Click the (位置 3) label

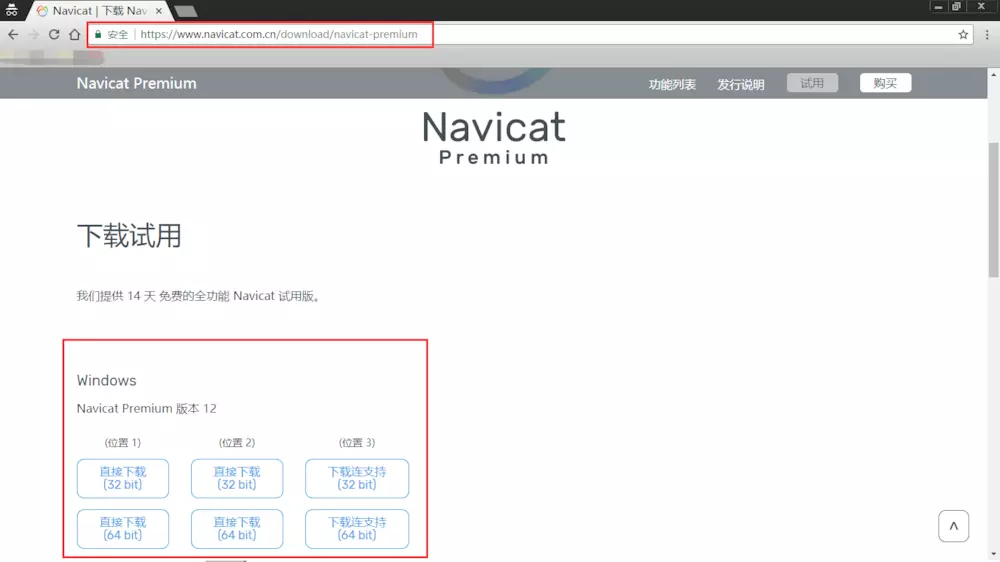pyautogui.click(x=357, y=443)
